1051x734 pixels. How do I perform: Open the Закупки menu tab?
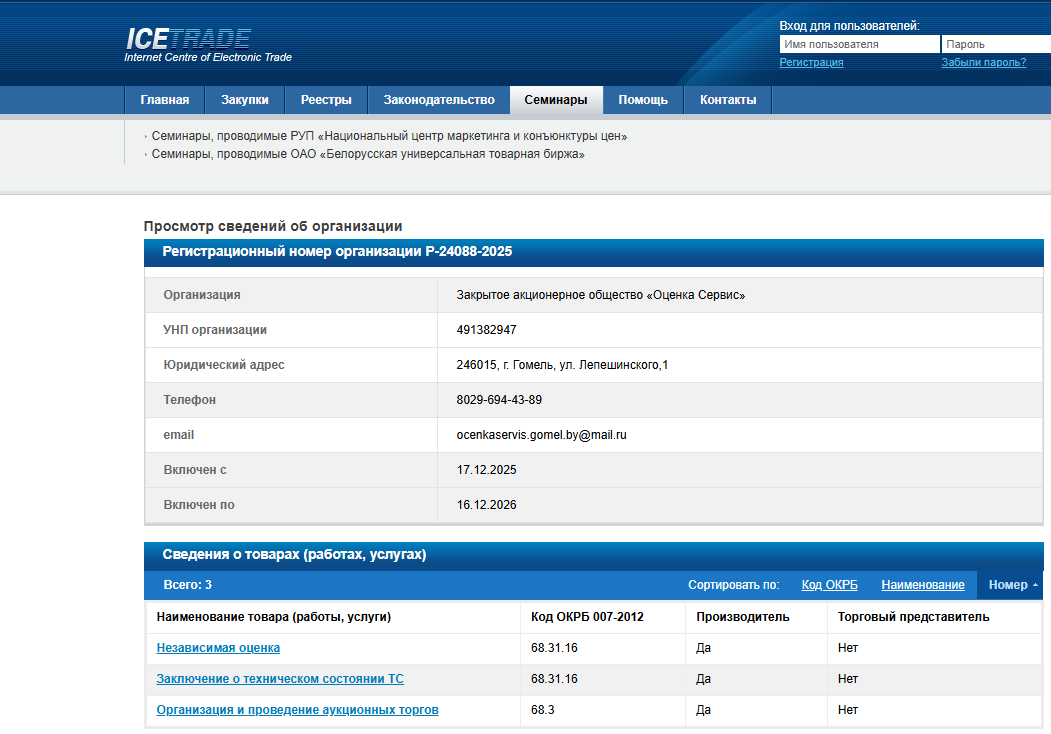coord(244,100)
